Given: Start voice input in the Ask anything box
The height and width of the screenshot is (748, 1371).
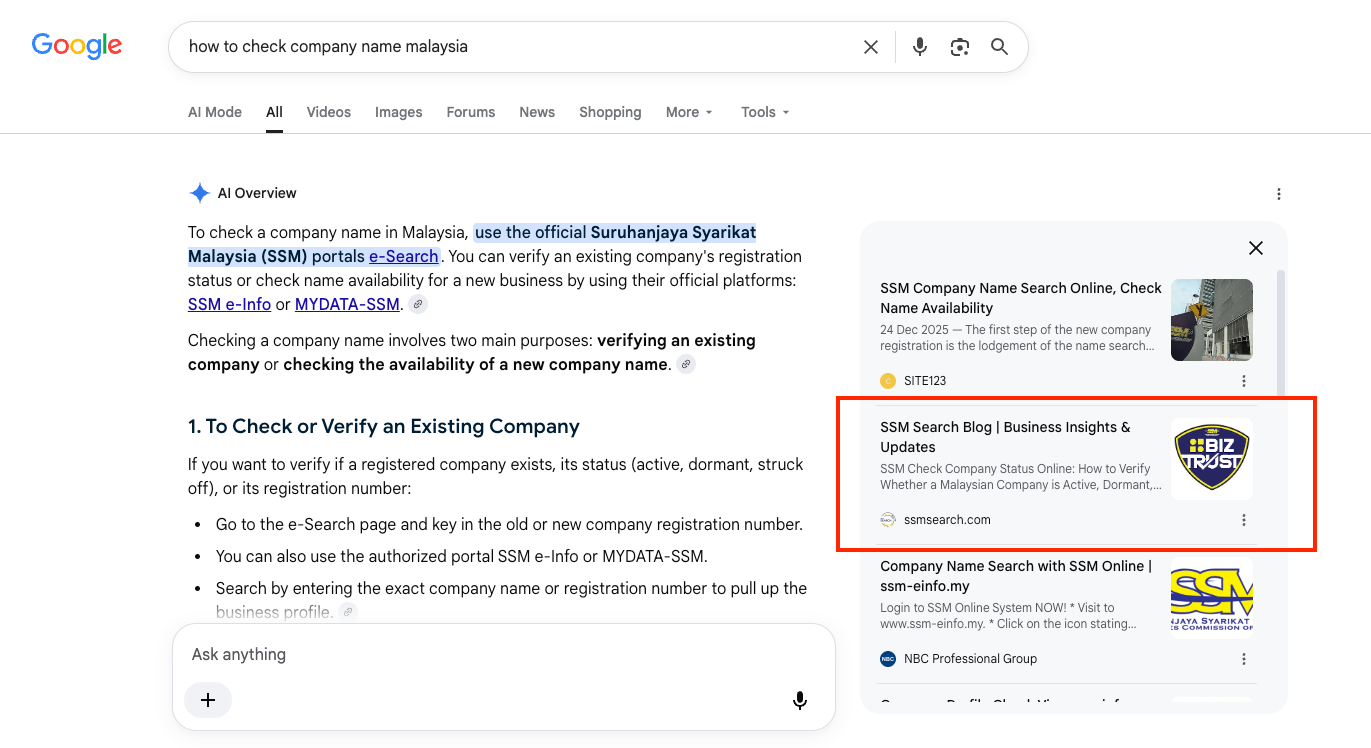Looking at the screenshot, I should 800,700.
